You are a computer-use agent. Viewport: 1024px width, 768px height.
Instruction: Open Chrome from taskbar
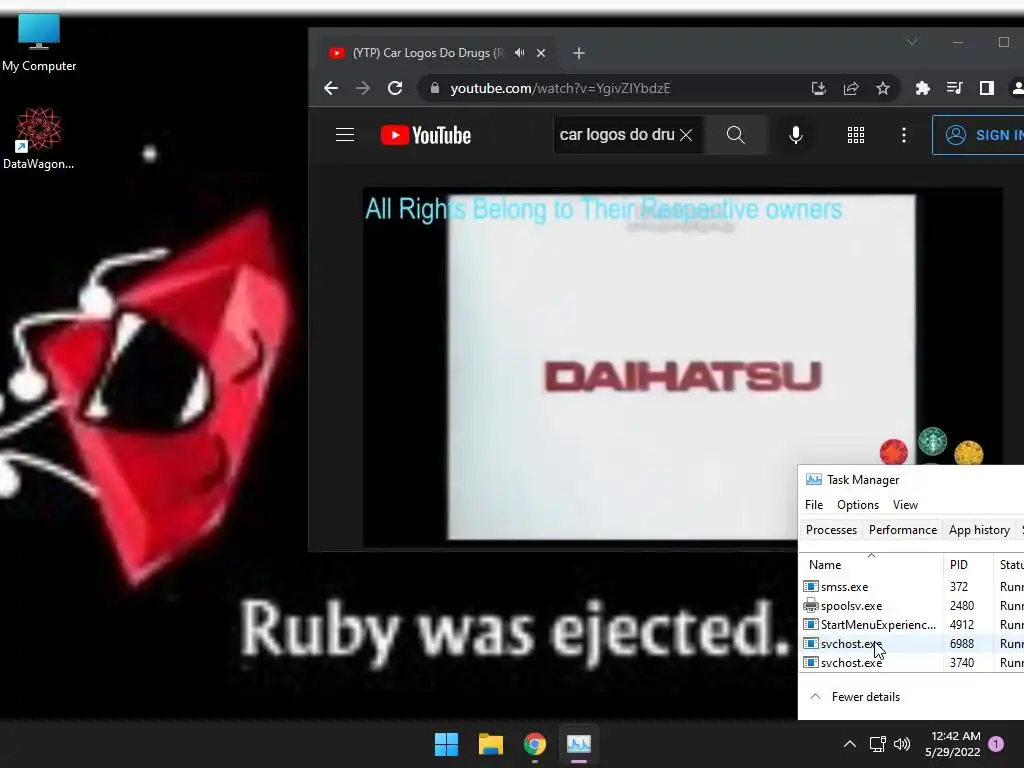pos(535,744)
